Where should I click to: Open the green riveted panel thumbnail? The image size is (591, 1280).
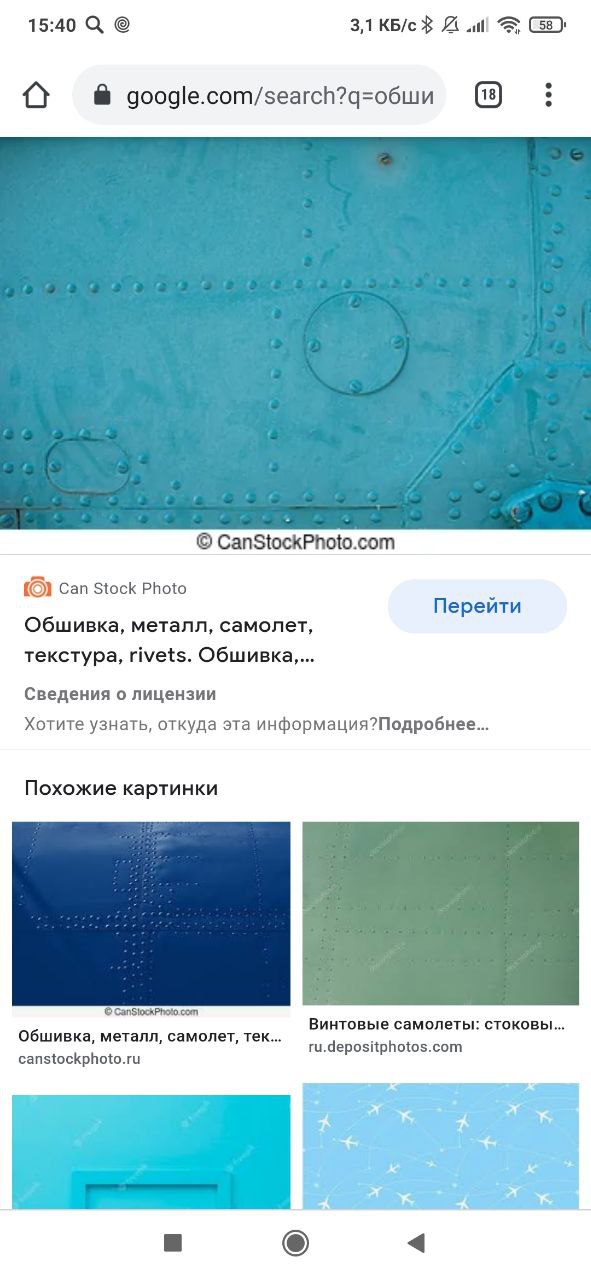point(441,913)
